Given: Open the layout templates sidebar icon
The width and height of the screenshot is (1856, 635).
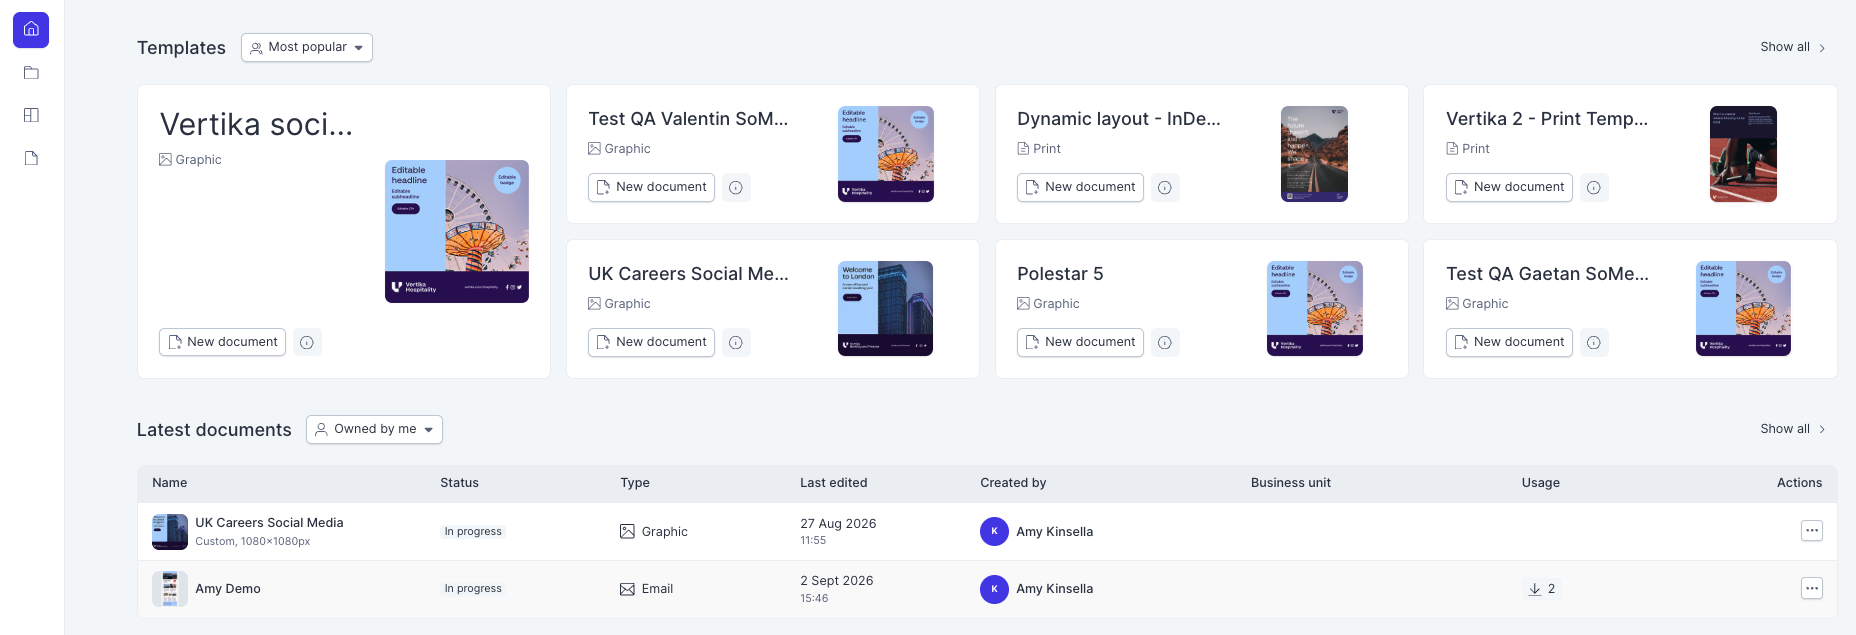Looking at the screenshot, I should (x=31, y=115).
